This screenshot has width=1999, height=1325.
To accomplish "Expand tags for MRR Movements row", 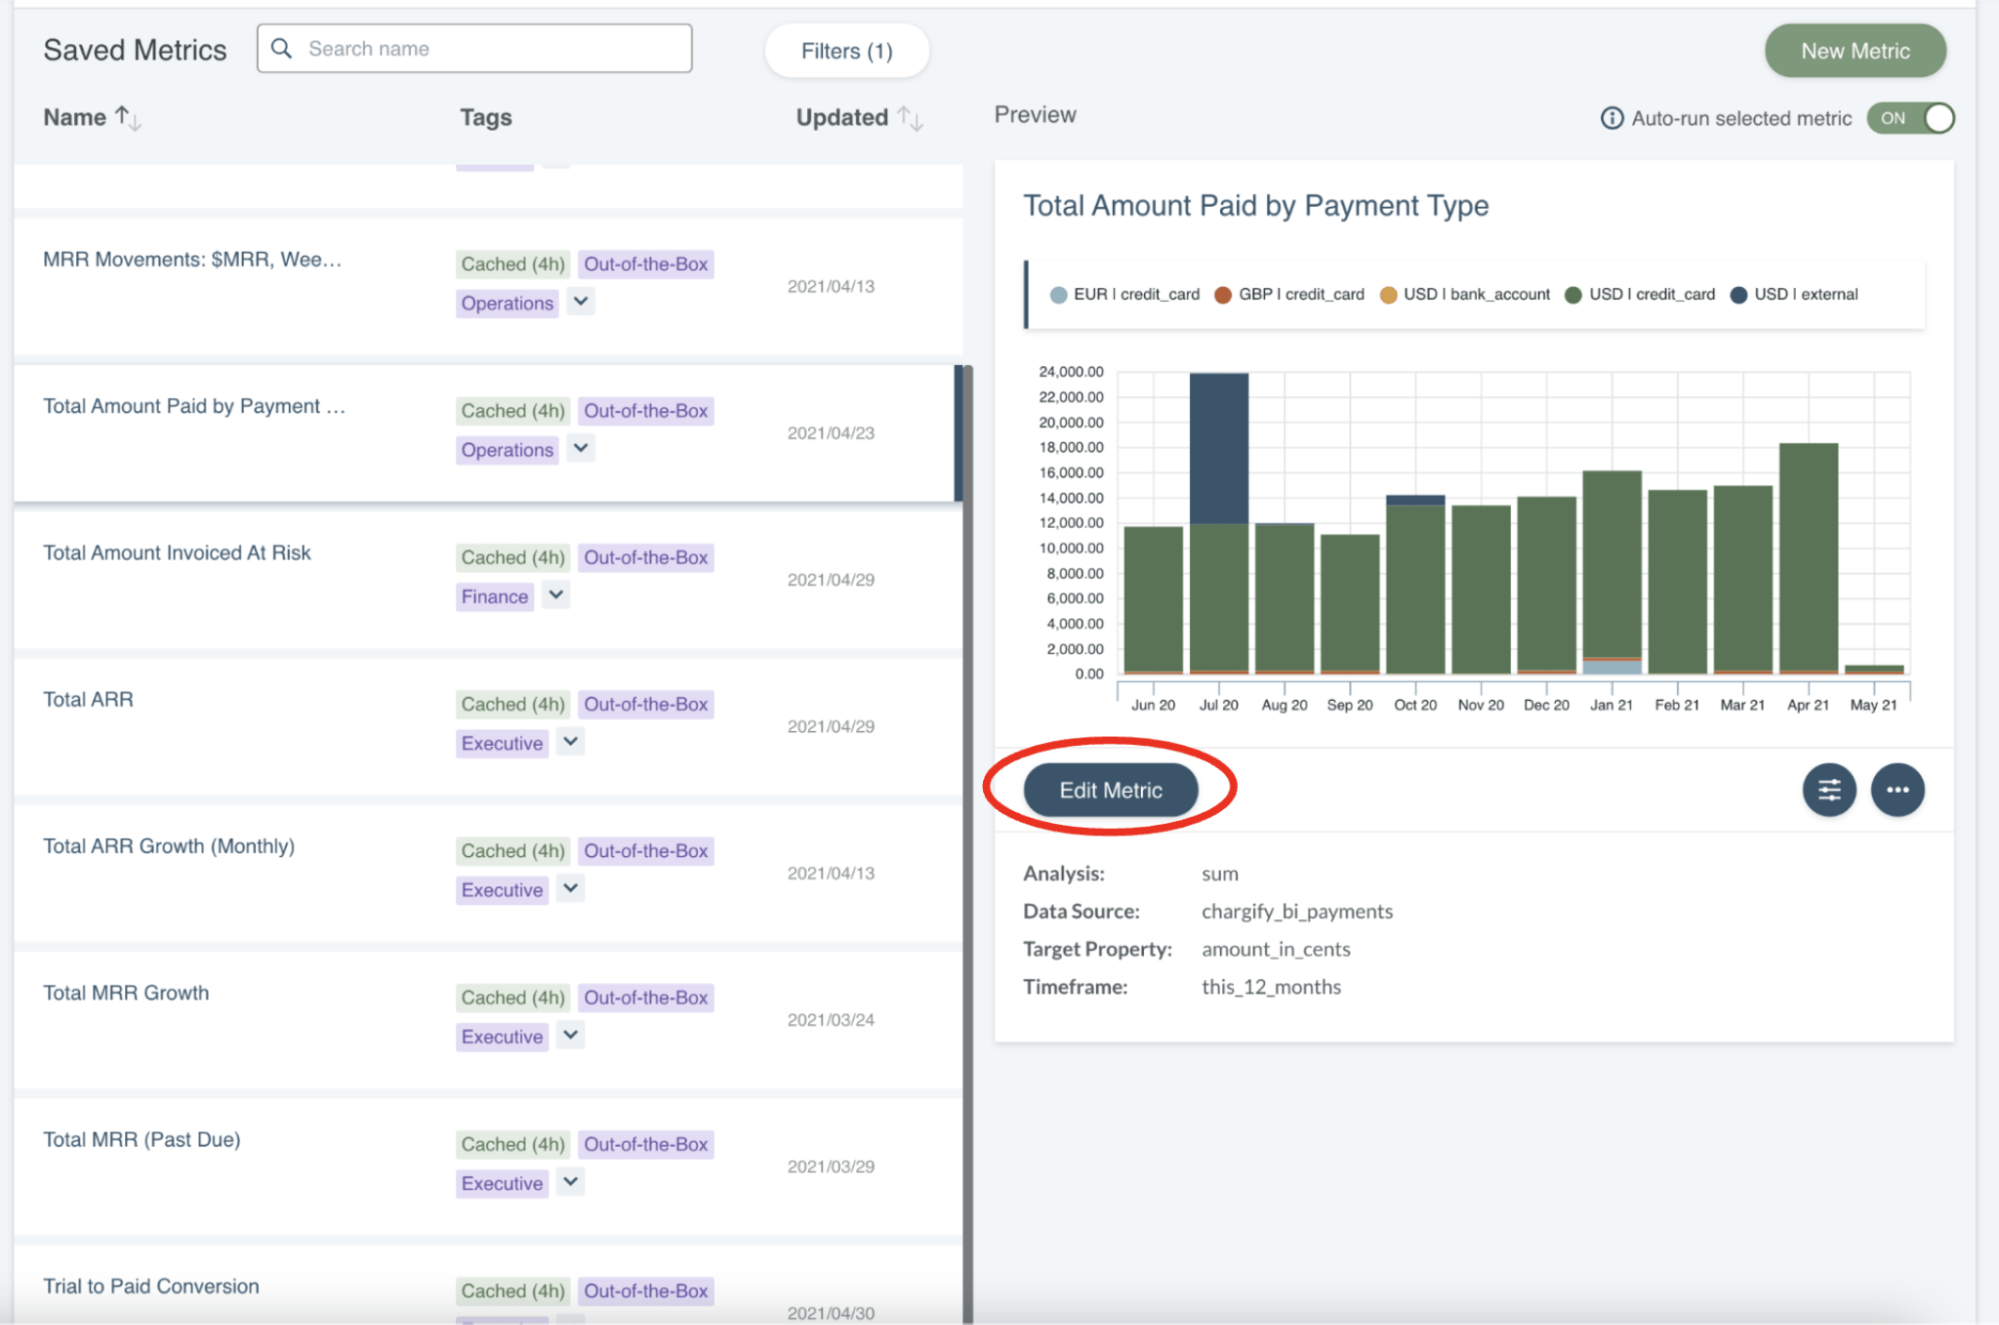I will click(580, 301).
